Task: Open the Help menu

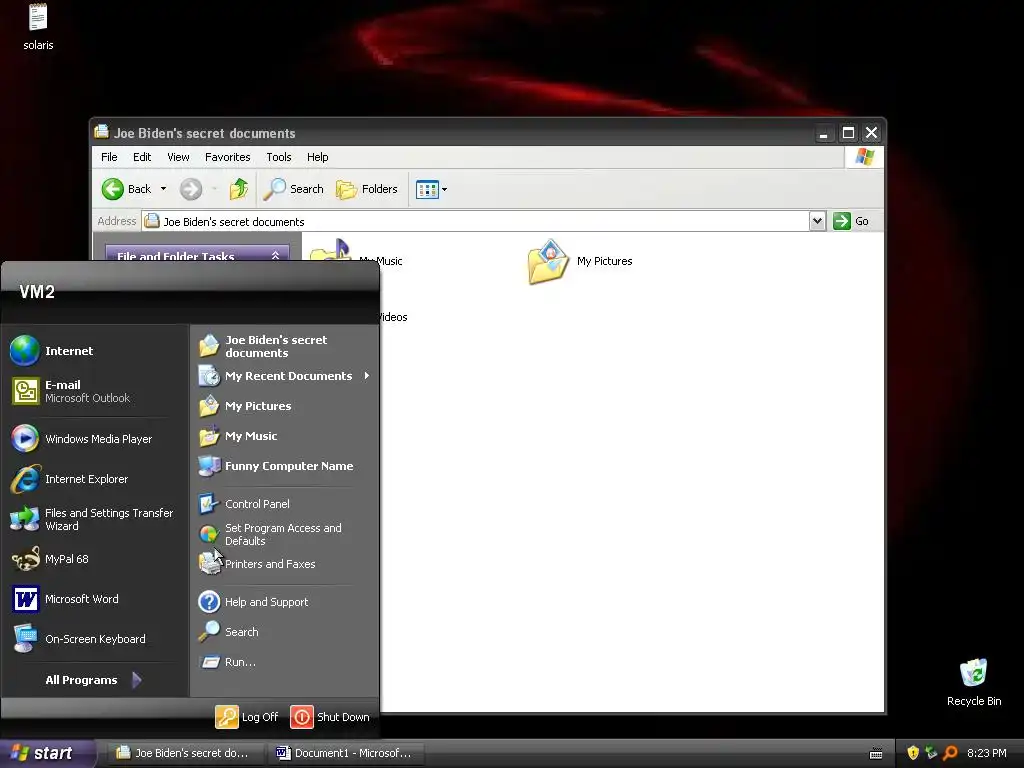Action: (317, 157)
